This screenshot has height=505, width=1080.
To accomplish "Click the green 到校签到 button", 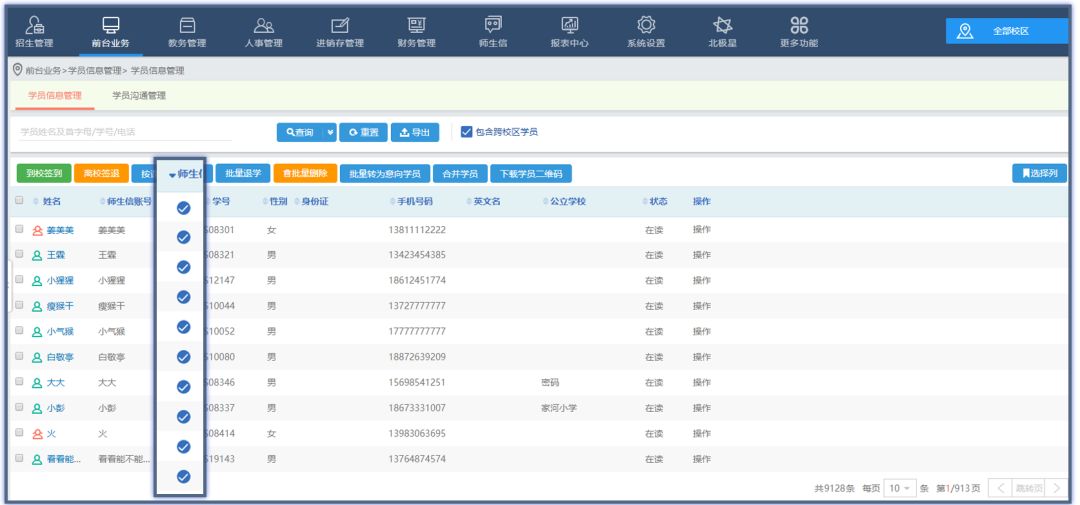I will 43,173.
